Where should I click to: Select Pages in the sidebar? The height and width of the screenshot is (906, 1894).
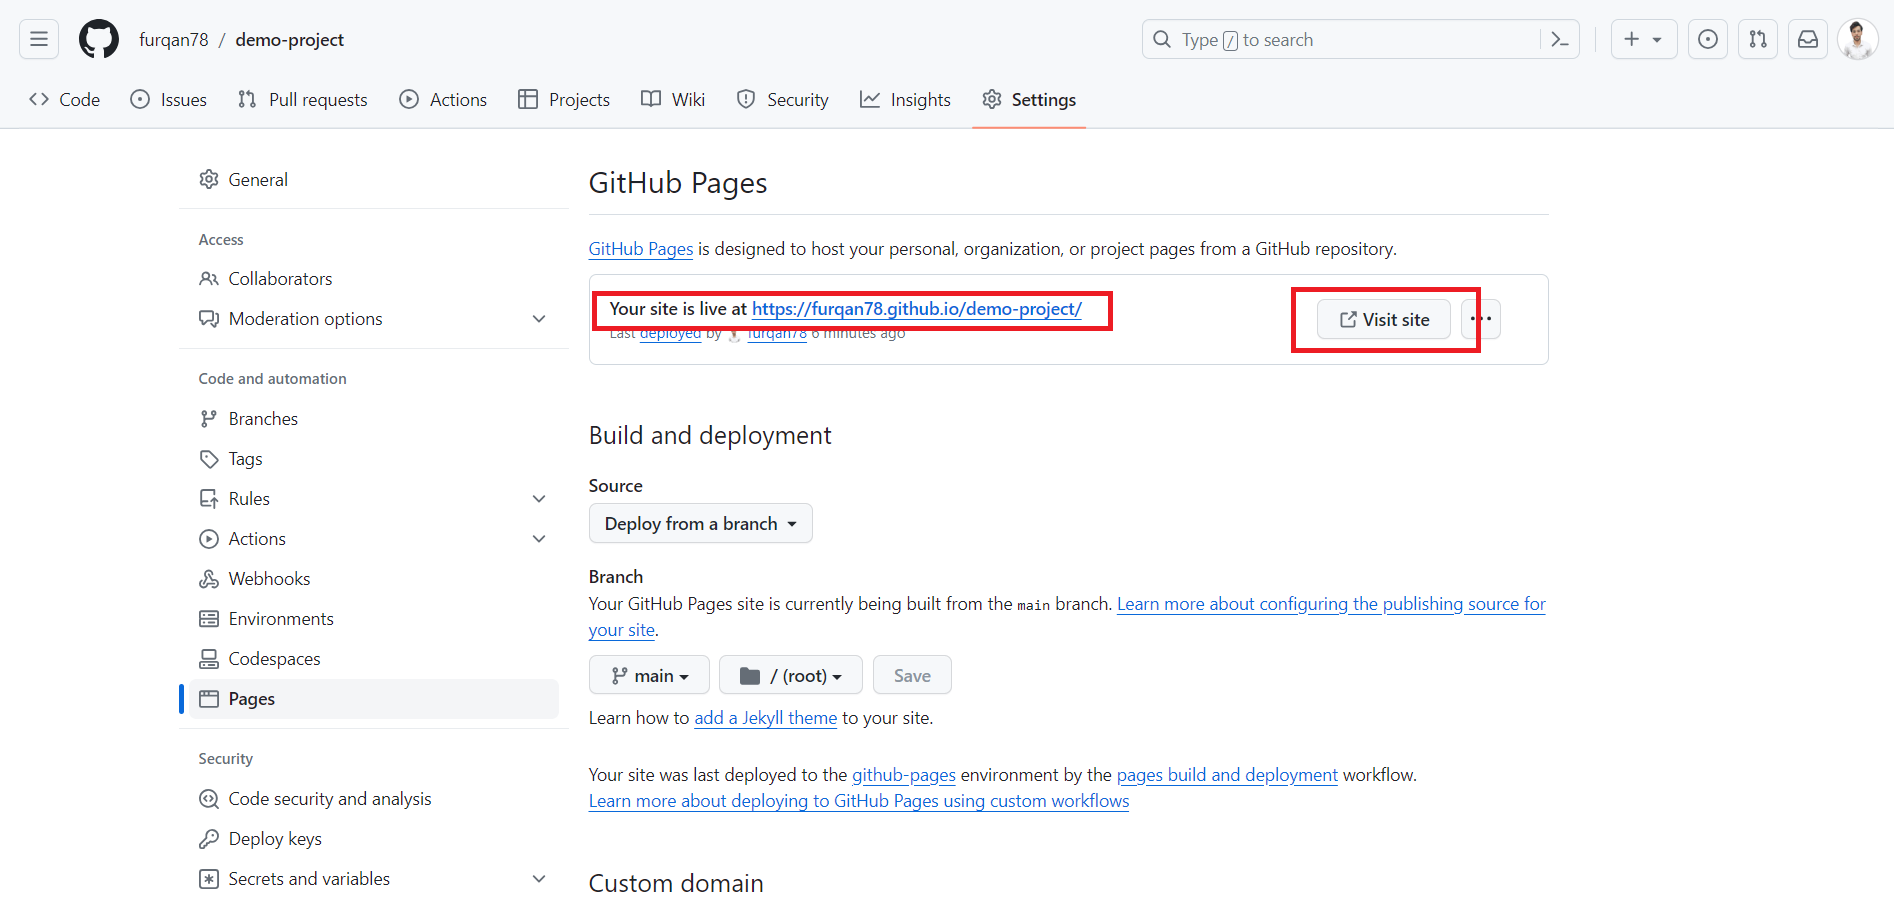coord(374,698)
